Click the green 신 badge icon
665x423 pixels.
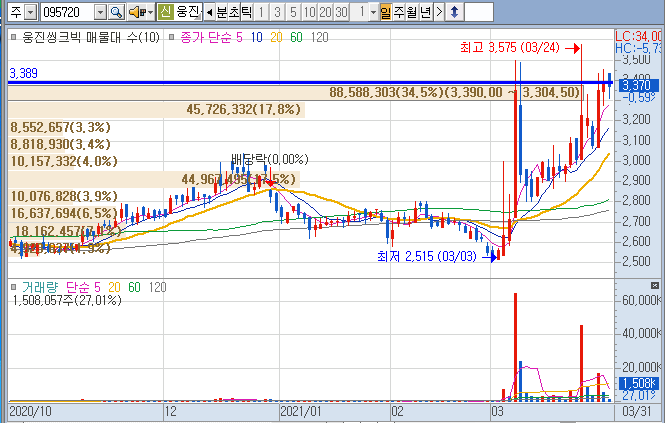click(x=165, y=12)
